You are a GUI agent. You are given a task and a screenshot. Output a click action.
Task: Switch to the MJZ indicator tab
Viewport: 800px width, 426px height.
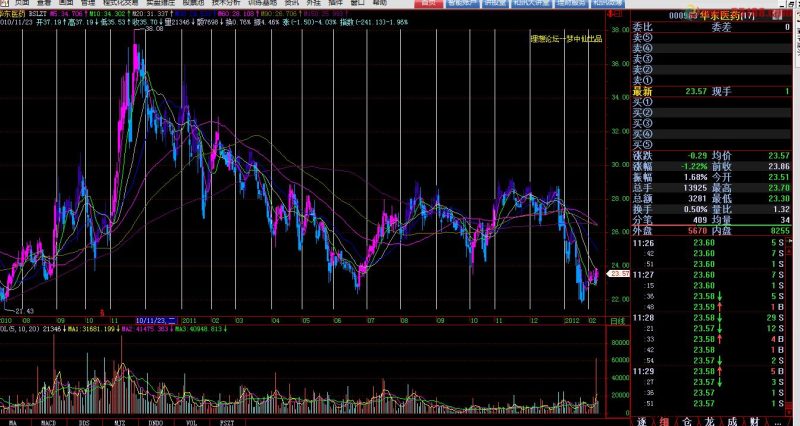click(x=120, y=422)
